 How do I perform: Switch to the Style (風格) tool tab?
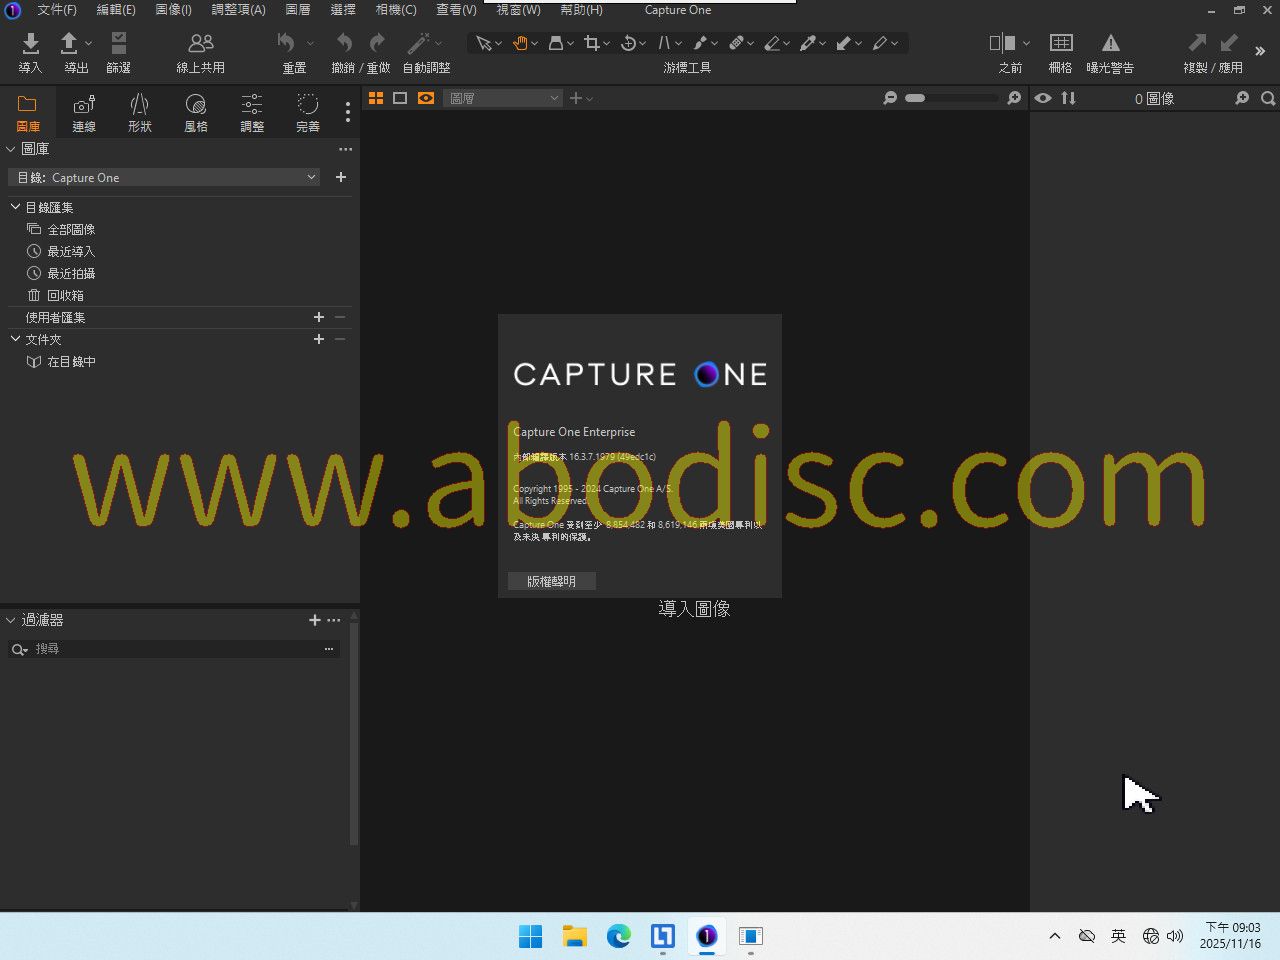[x=196, y=112]
